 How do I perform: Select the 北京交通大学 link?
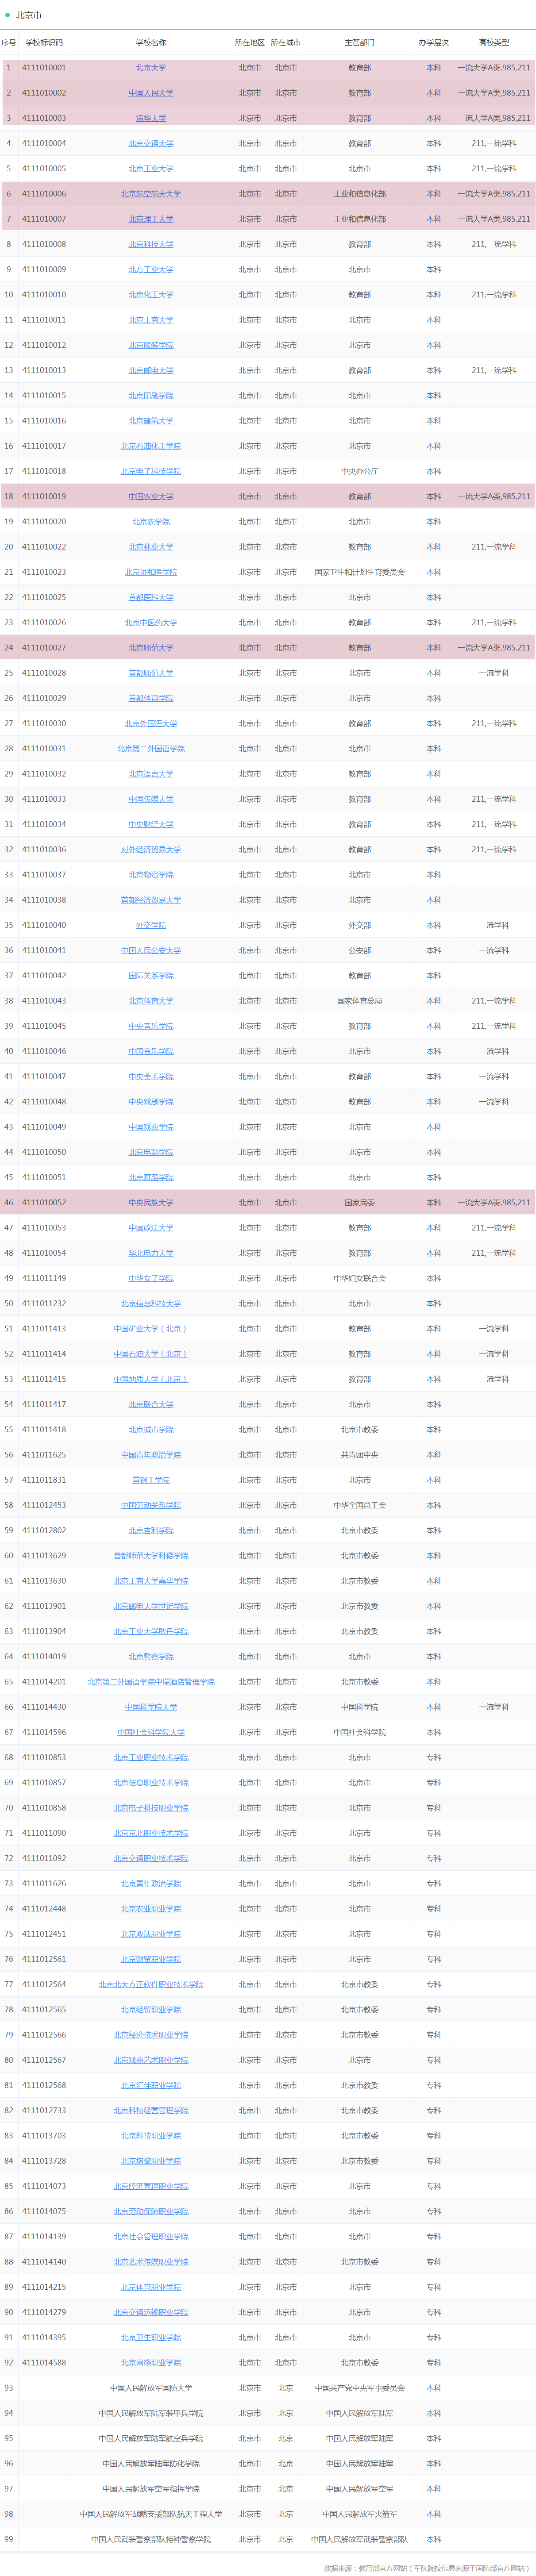click(x=151, y=144)
